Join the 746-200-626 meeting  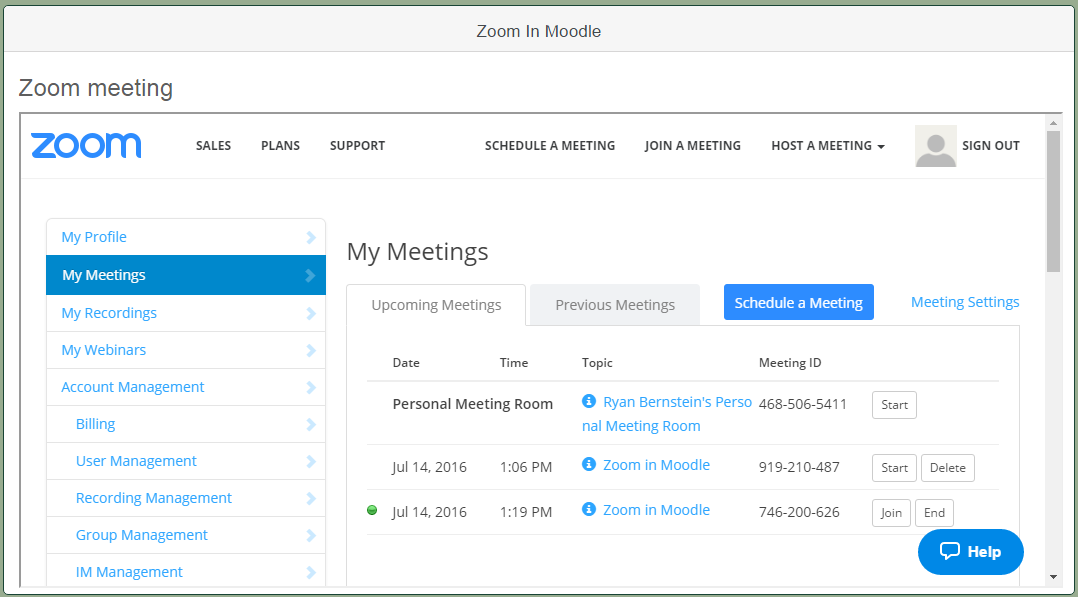[x=891, y=513]
